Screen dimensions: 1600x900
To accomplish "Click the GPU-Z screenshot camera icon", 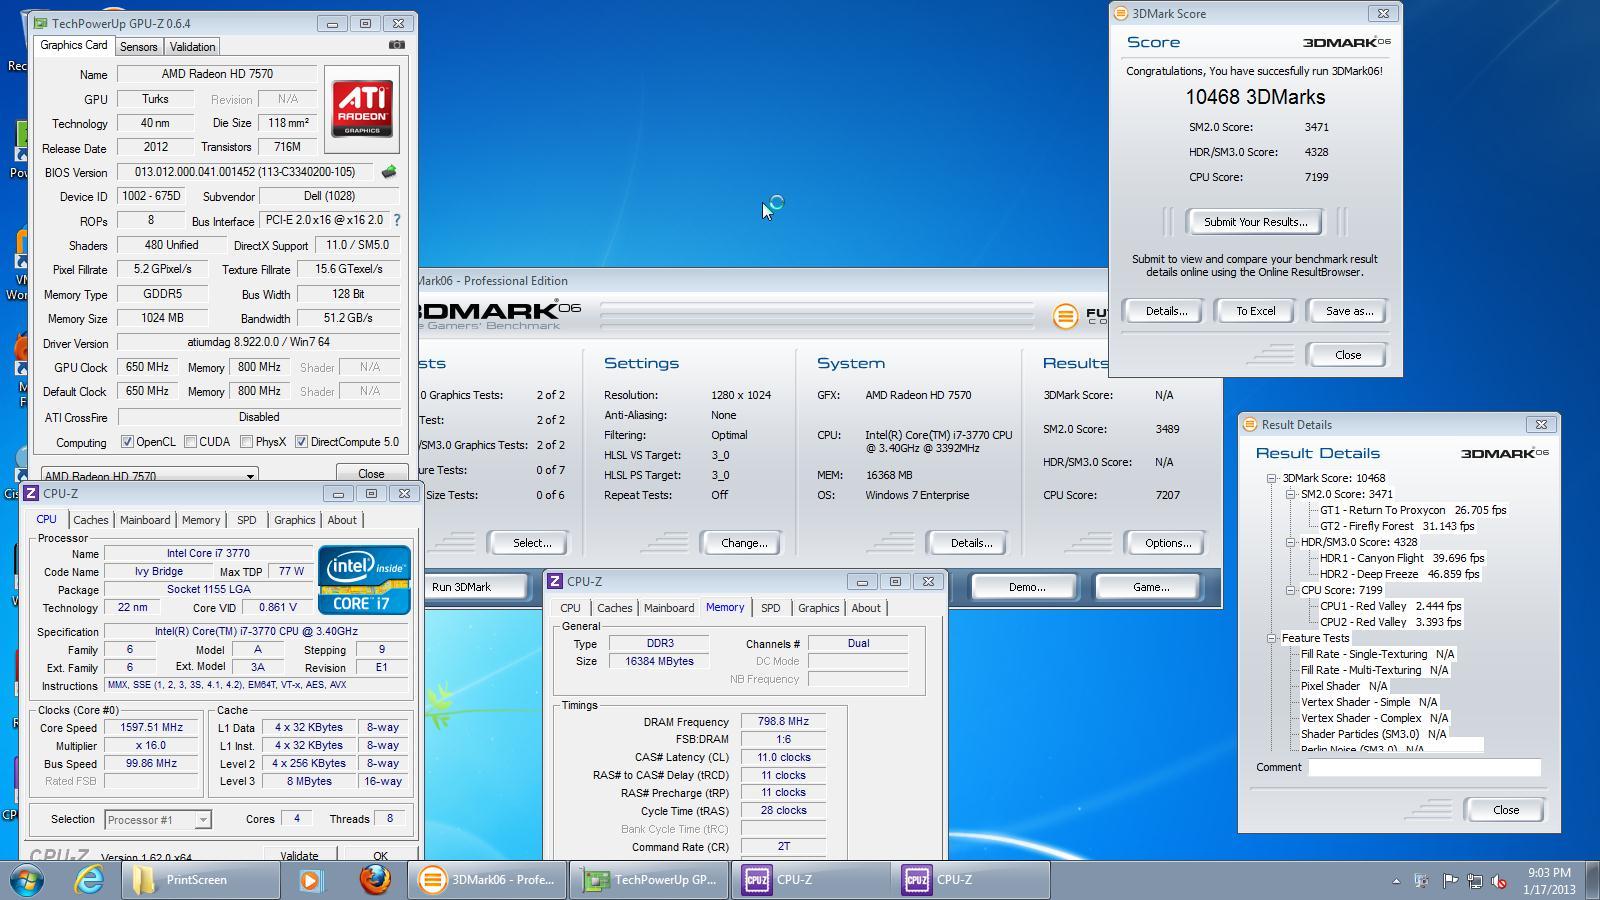I will pyautogui.click(x=397, y=45).
